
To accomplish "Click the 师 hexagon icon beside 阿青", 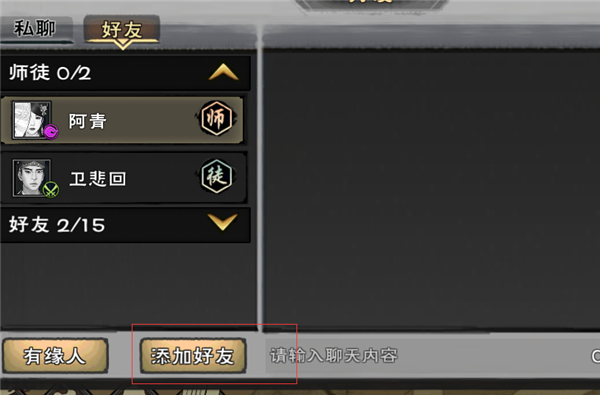I will tap(217, 119).
